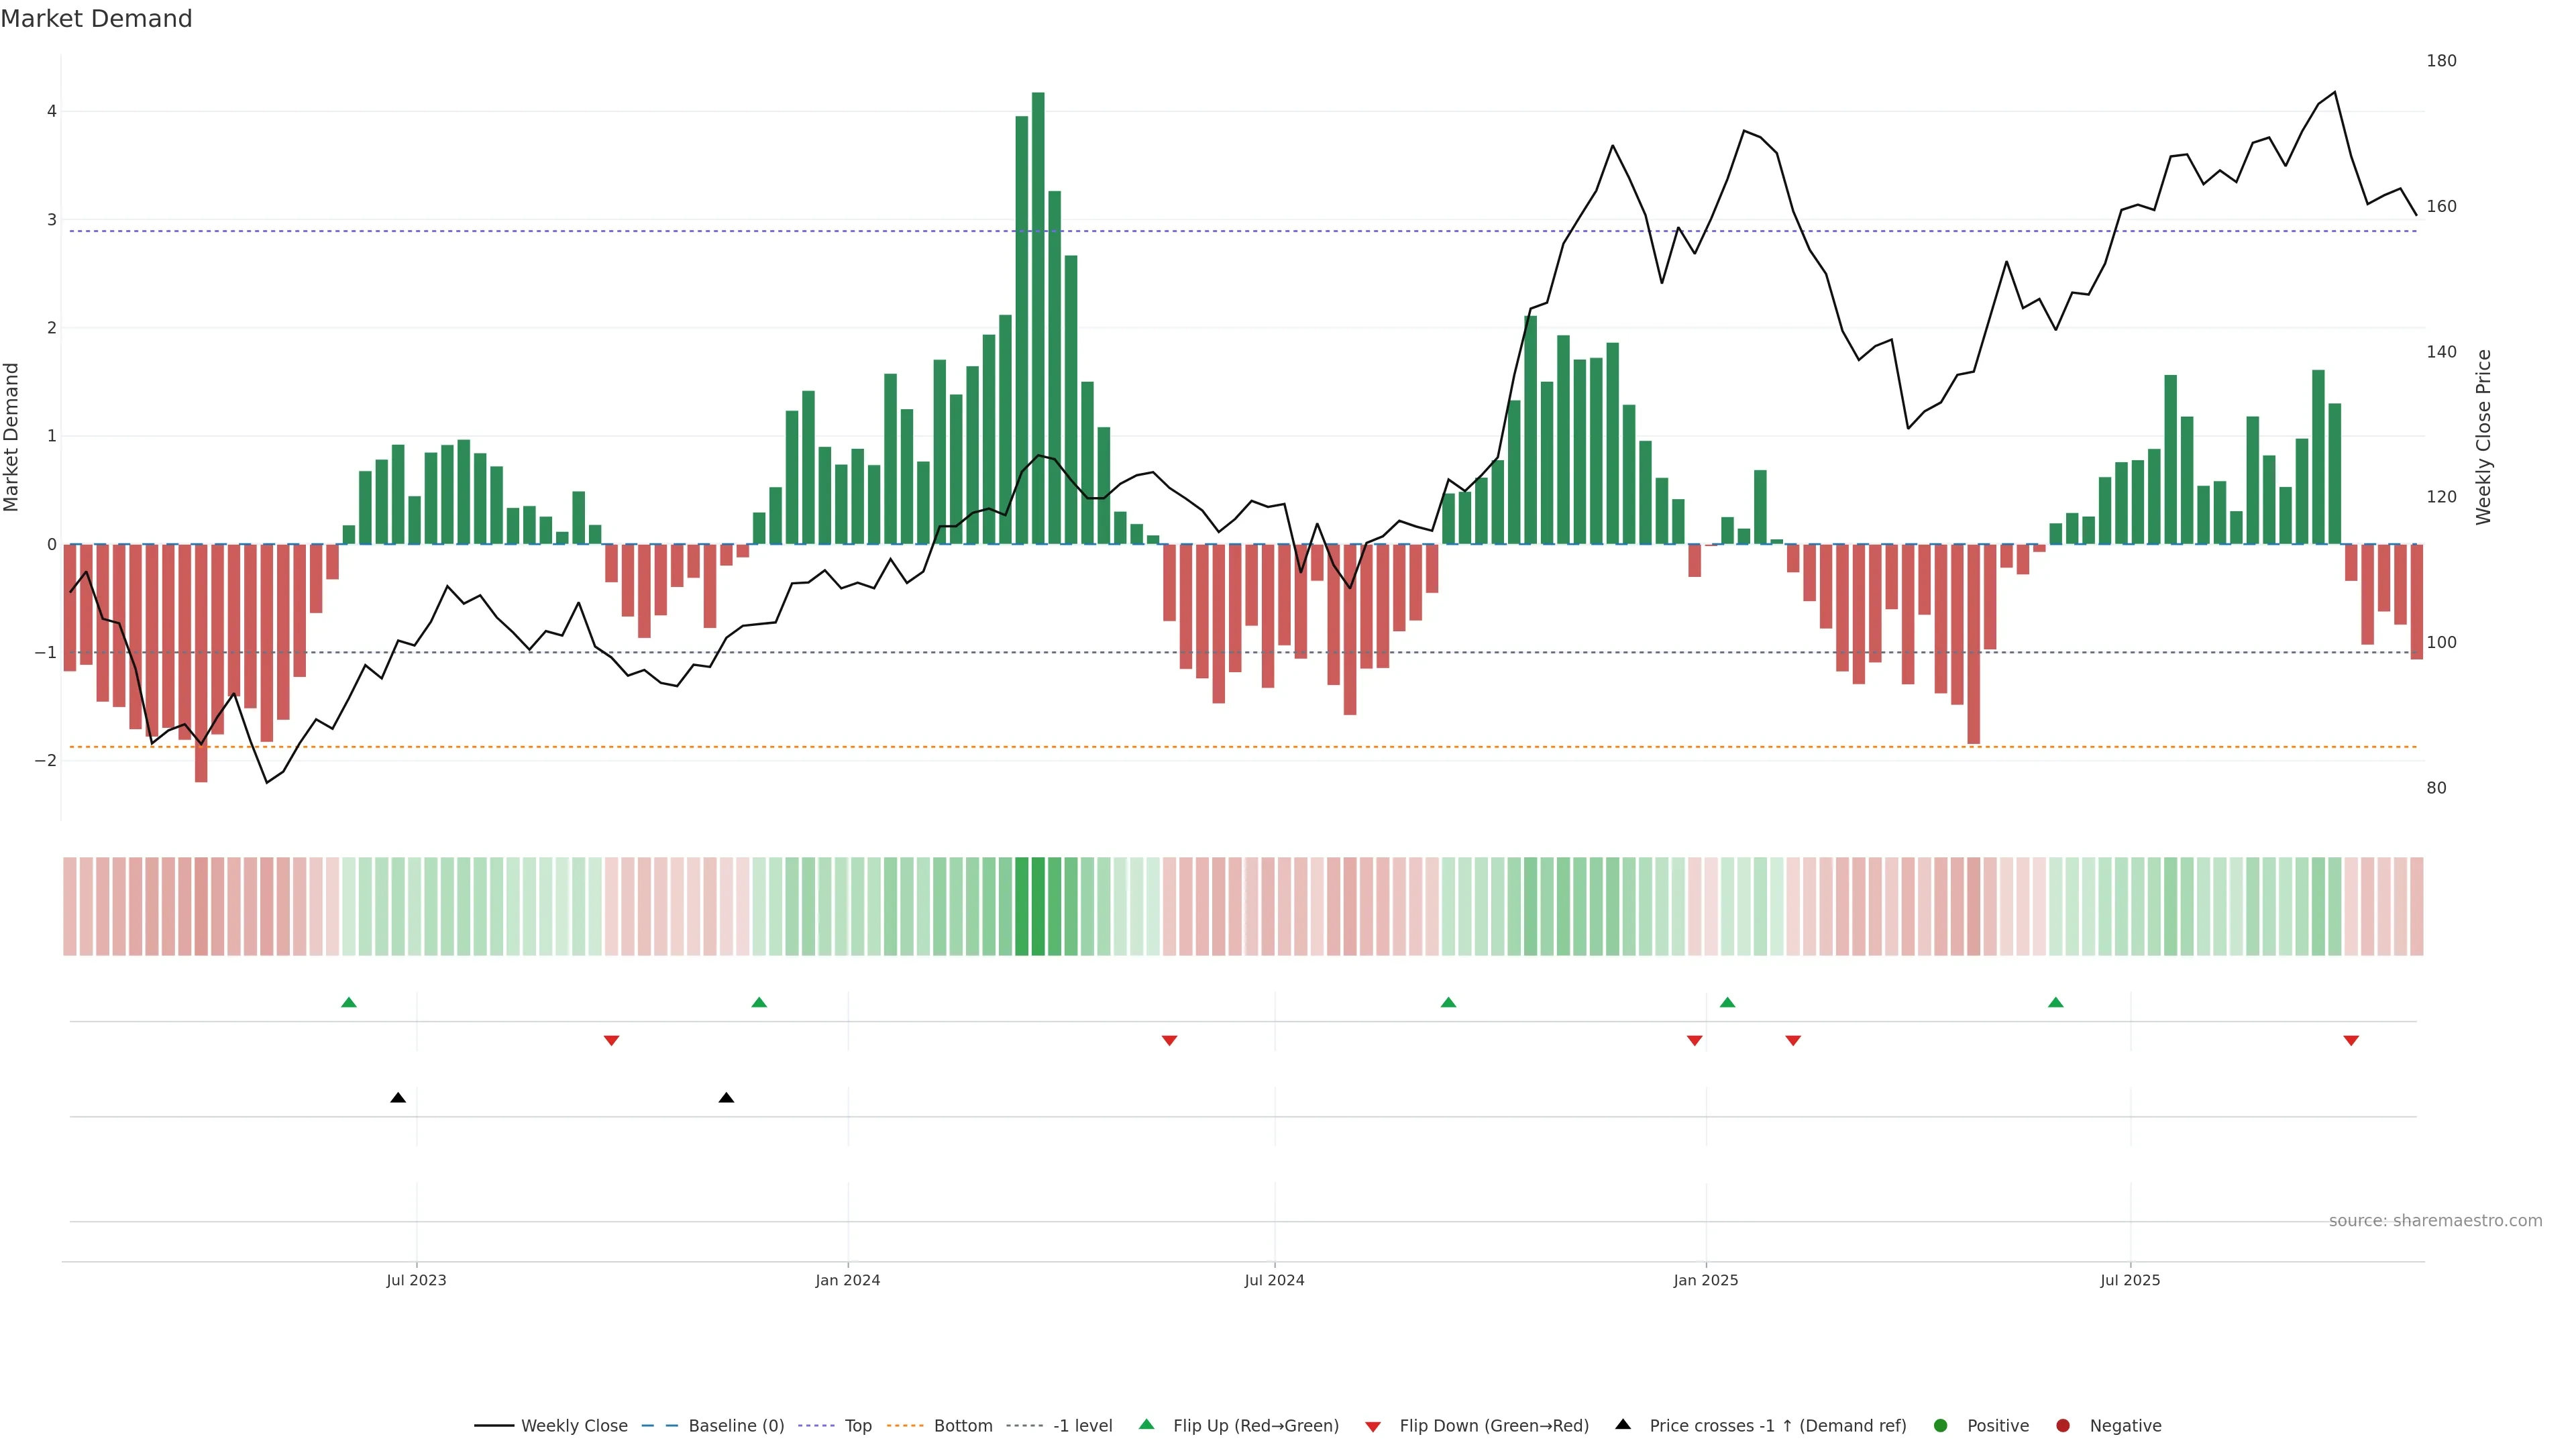Screen dimensions: 2576x1449
Task: Click the green Positive dot in the legend
Action: point(1941,1426)
